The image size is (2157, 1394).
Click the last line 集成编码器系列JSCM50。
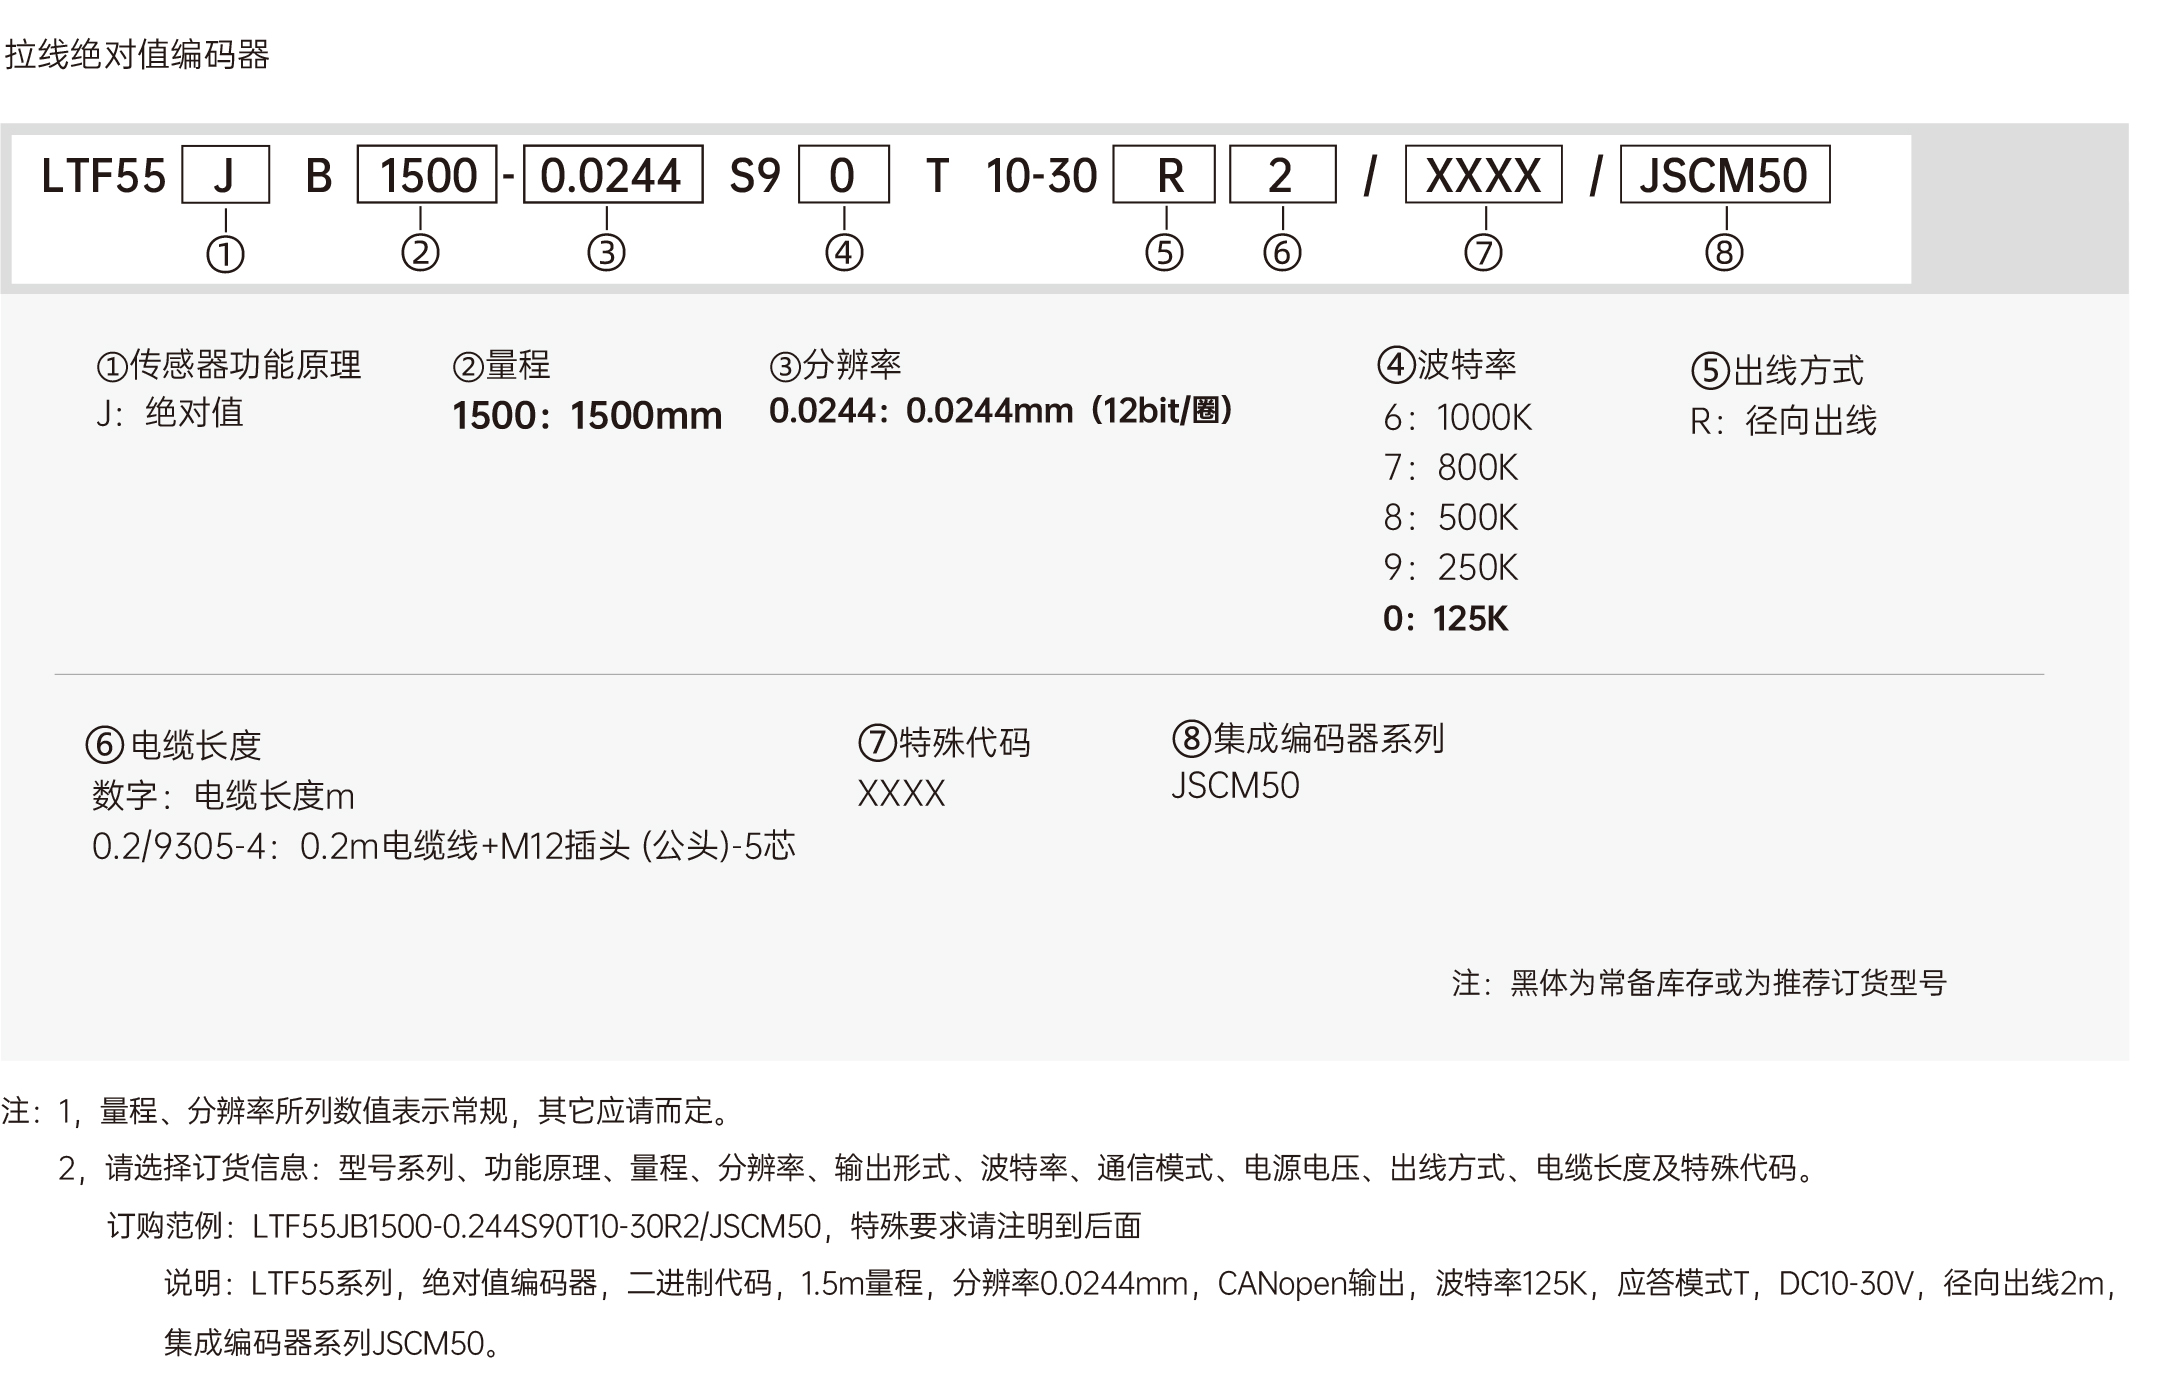click(333, 1343)
